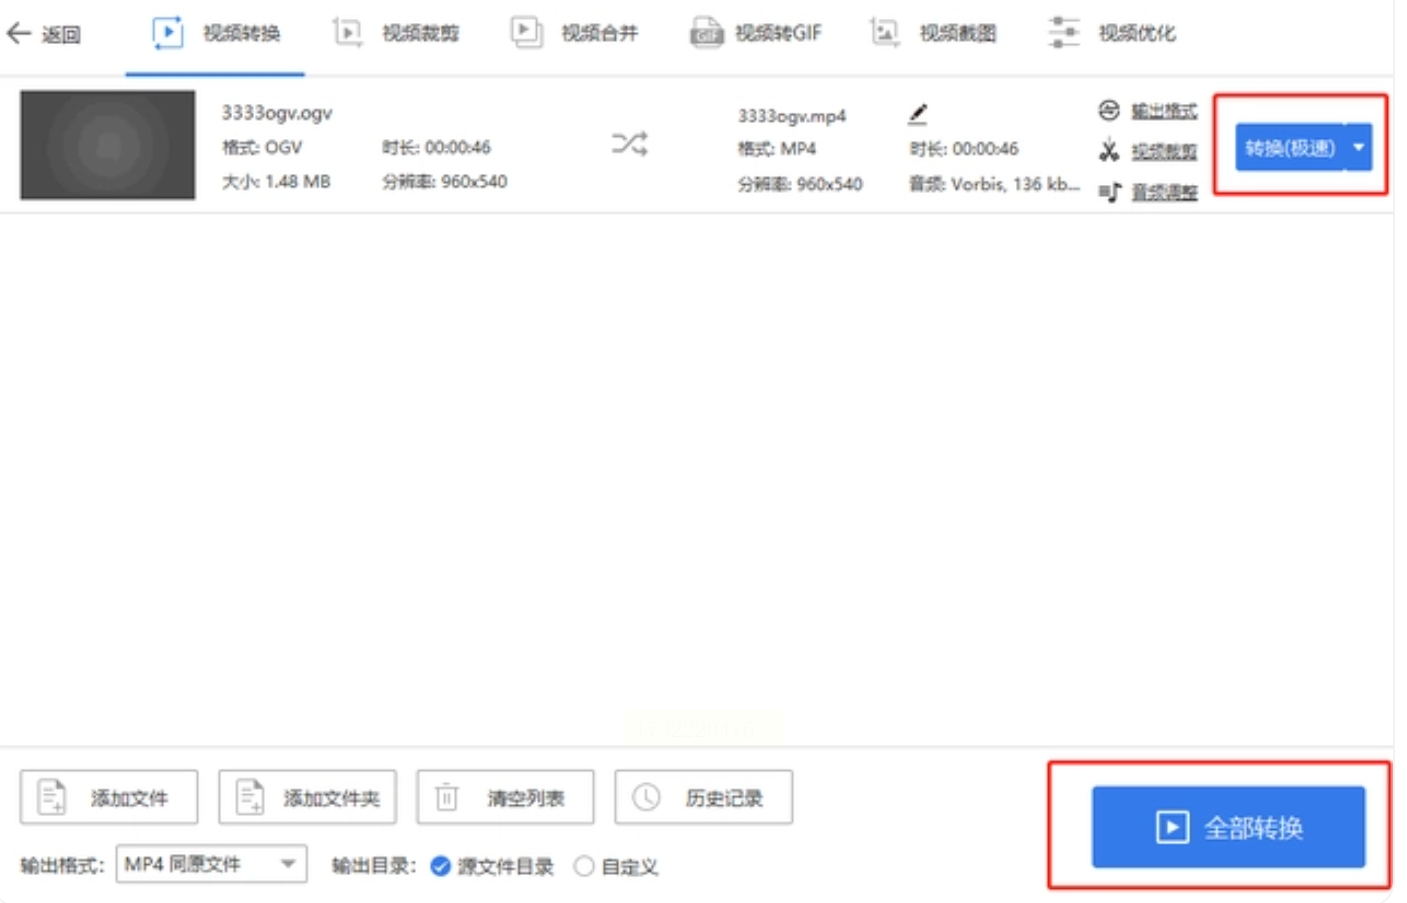Open the 视频转GIF tab

click(755, 33)
